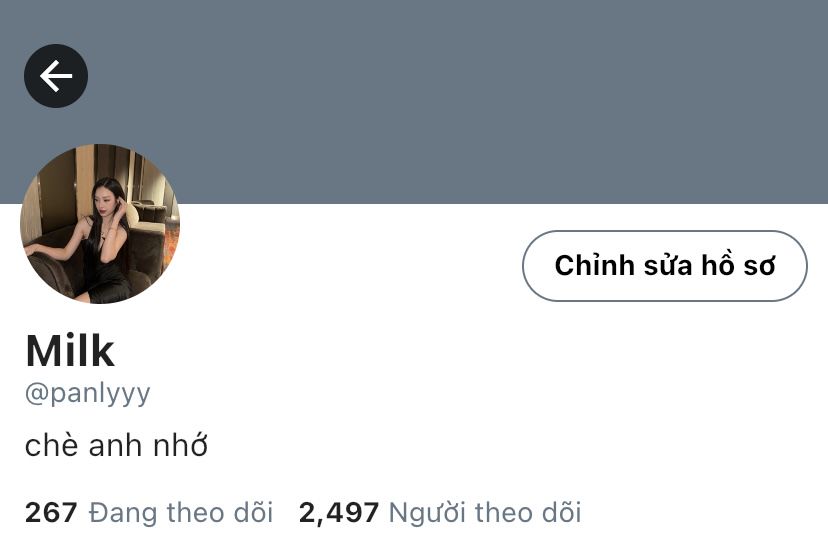The width and height of the screenshot is (828, 556).
Task: Tap the gray header banner image
Action: pyautogui.click(x=414, y=101)
